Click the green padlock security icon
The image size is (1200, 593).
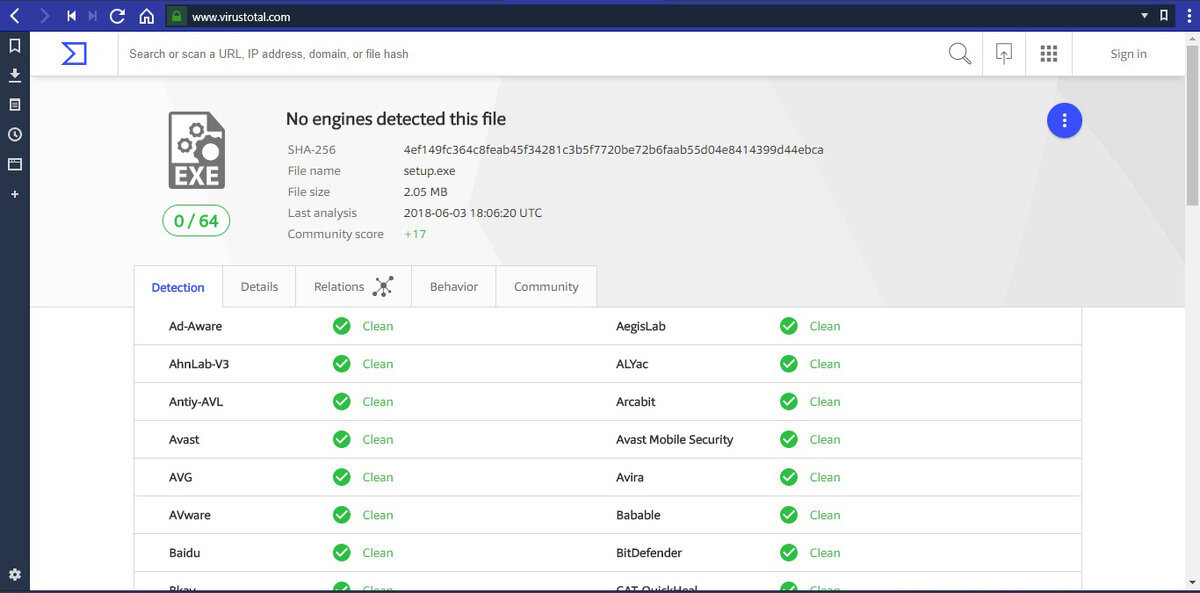176,16
